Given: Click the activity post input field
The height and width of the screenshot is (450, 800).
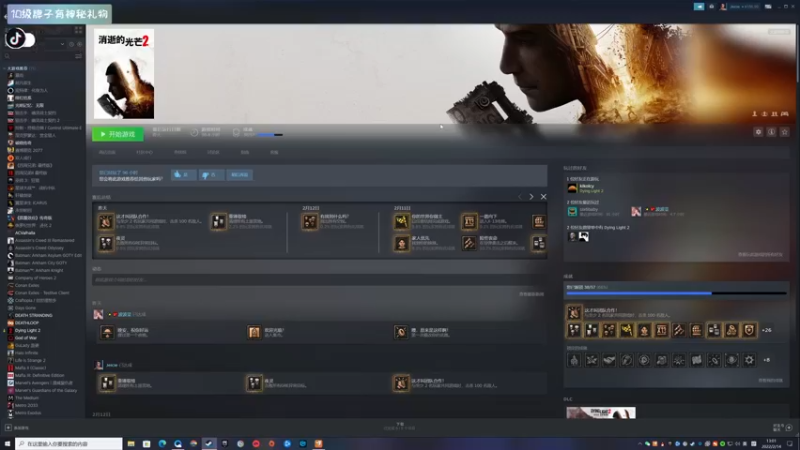Looking at the screenshot, I should pyautogui.click(x=319, y=280).
